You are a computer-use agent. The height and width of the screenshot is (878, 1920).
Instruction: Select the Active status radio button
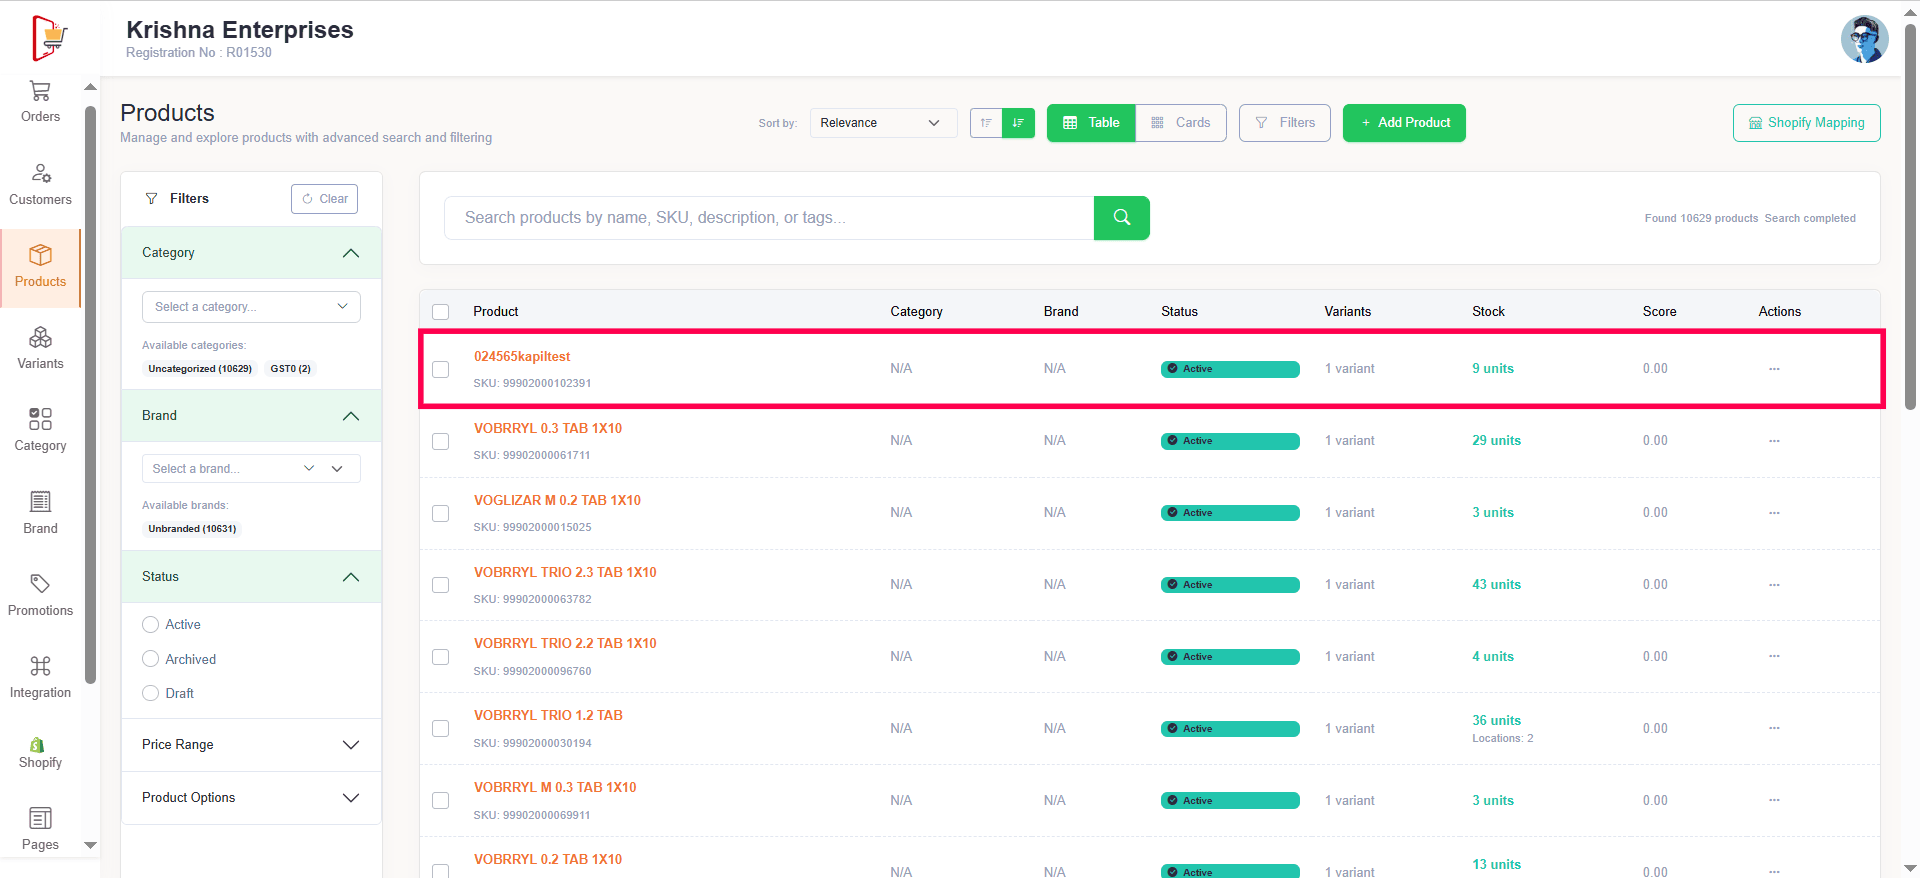151,625
